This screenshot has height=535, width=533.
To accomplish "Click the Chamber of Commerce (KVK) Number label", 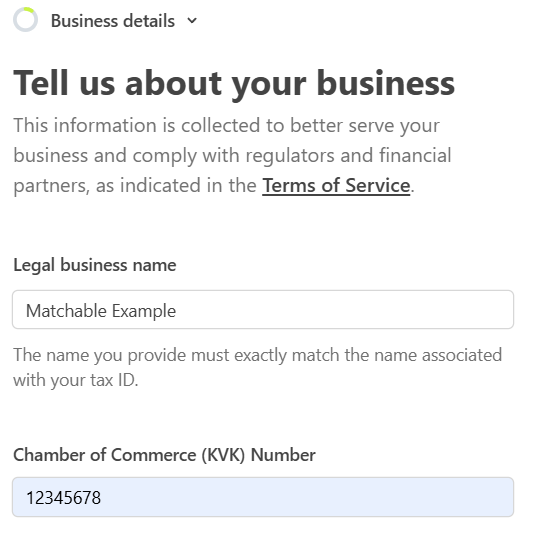I will 164,455.
